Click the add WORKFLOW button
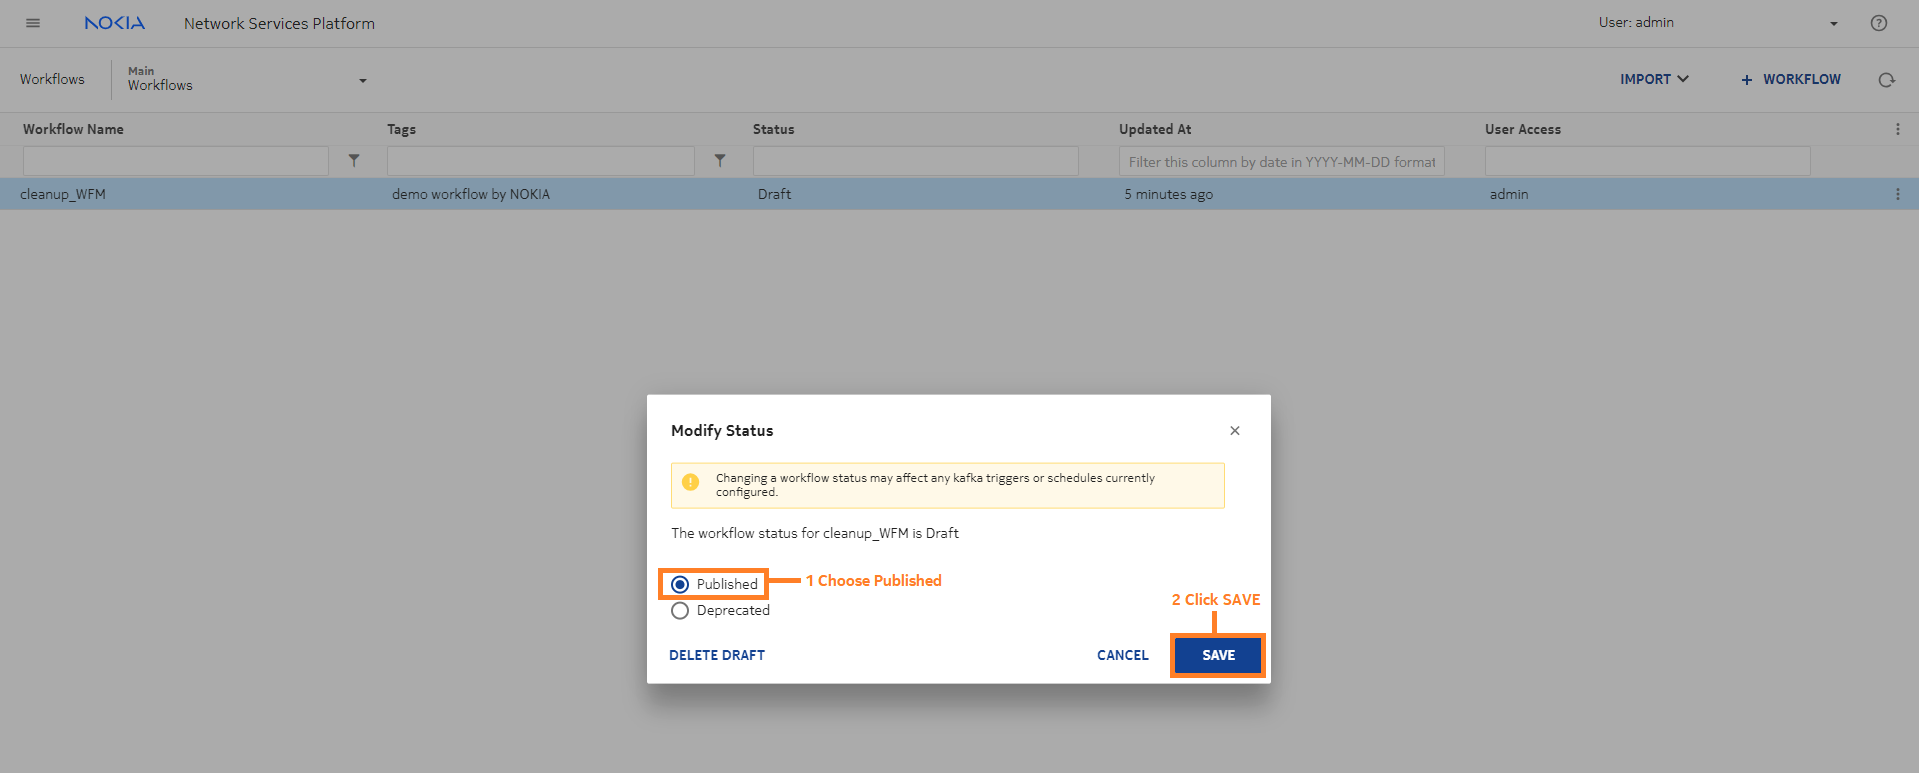Viewport: 1919px width, 773px height. click(1790, 79)
